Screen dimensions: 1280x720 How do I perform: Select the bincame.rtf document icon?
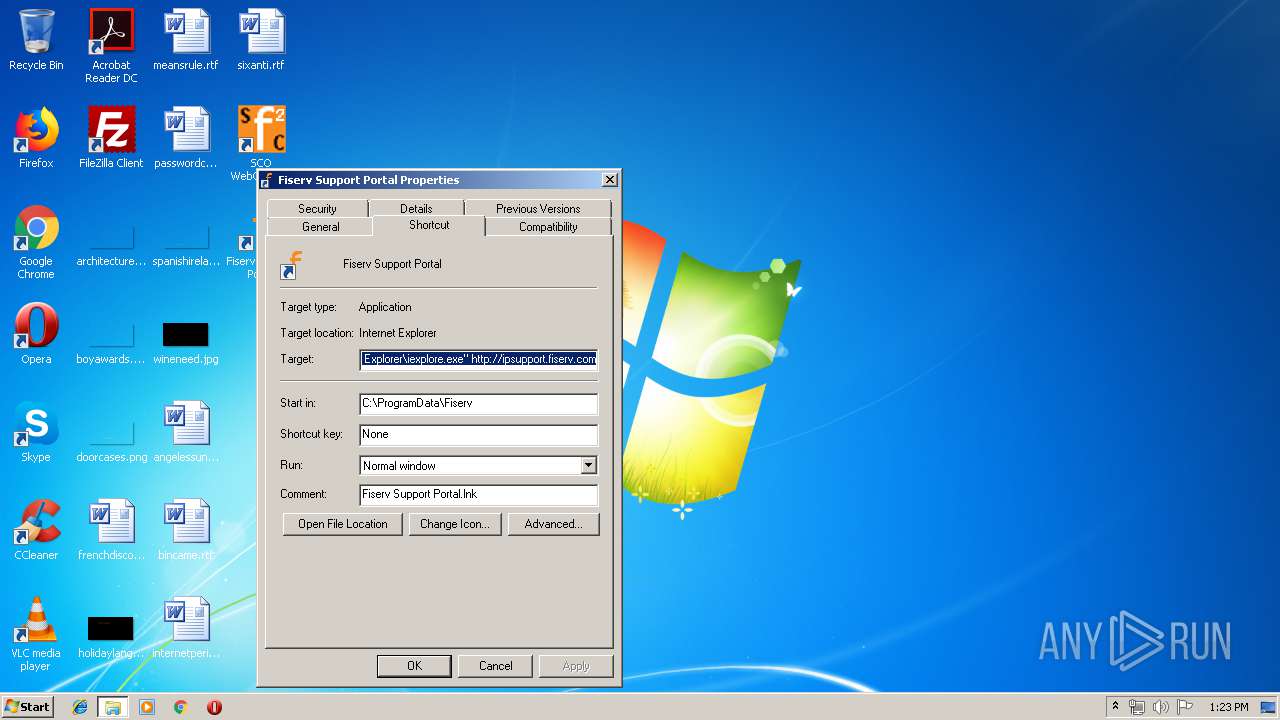coord(186,530)
